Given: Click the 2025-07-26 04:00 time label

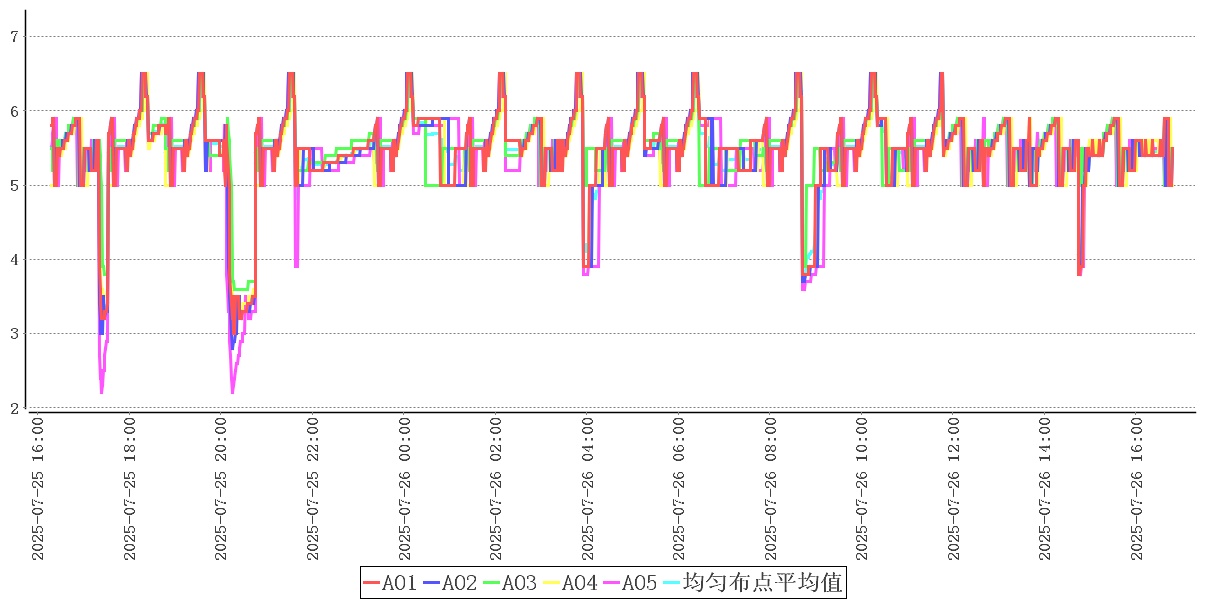Looking at the screenshot, I should tap(588, 490).
